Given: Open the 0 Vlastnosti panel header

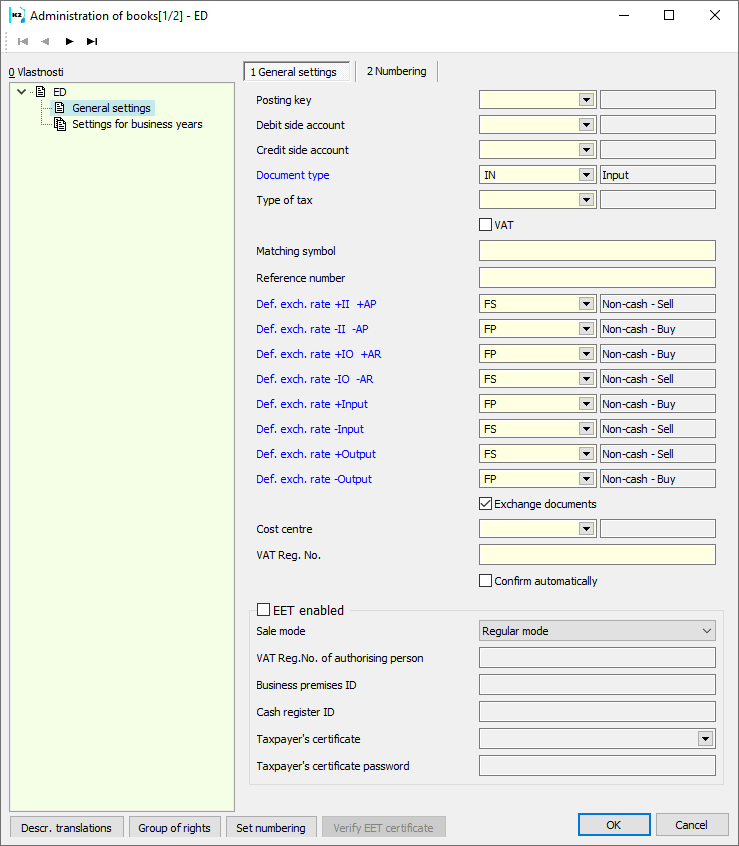Looking at the screenshot, I should 36,72.
